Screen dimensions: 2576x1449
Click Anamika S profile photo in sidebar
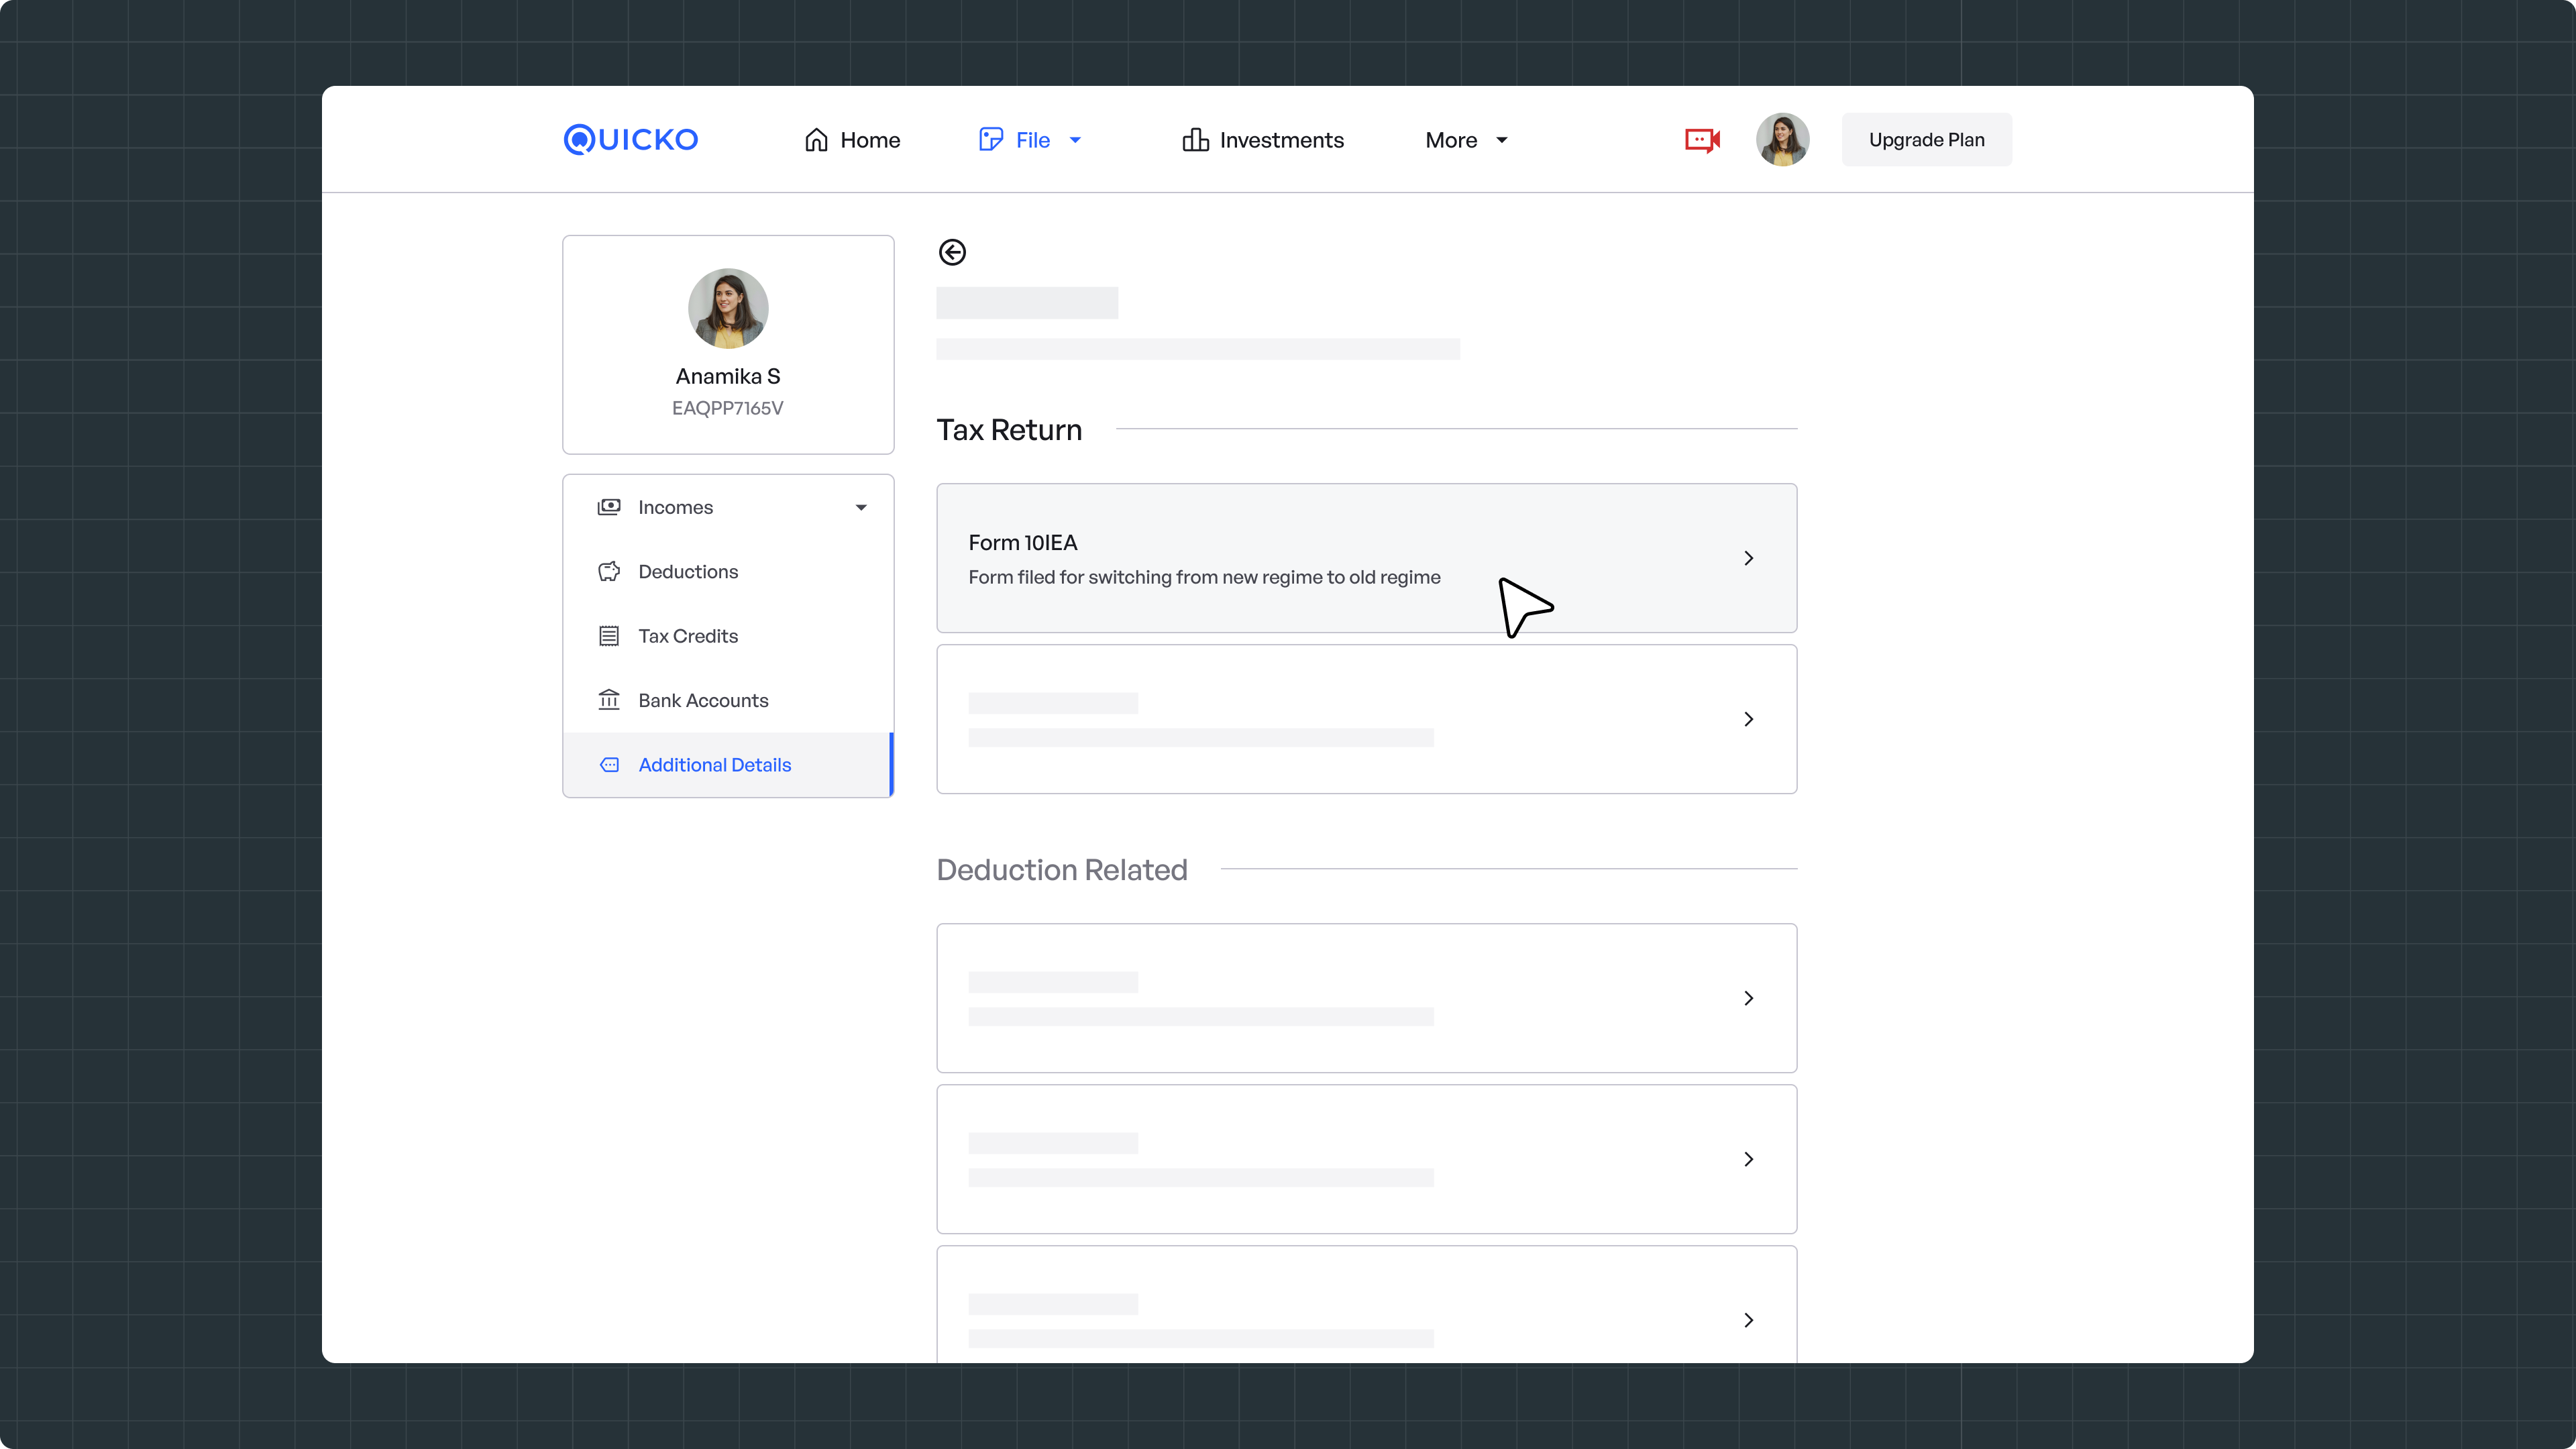728,308
